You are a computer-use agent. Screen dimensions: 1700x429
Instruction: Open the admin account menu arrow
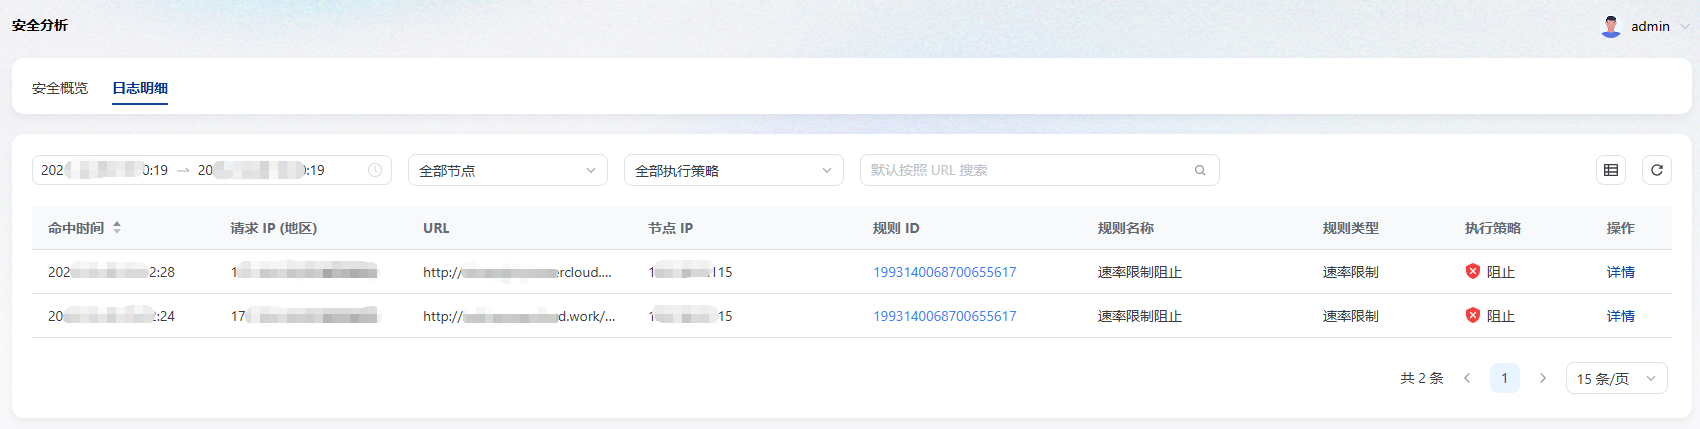pyautogui.click(x=1684, y=27)
